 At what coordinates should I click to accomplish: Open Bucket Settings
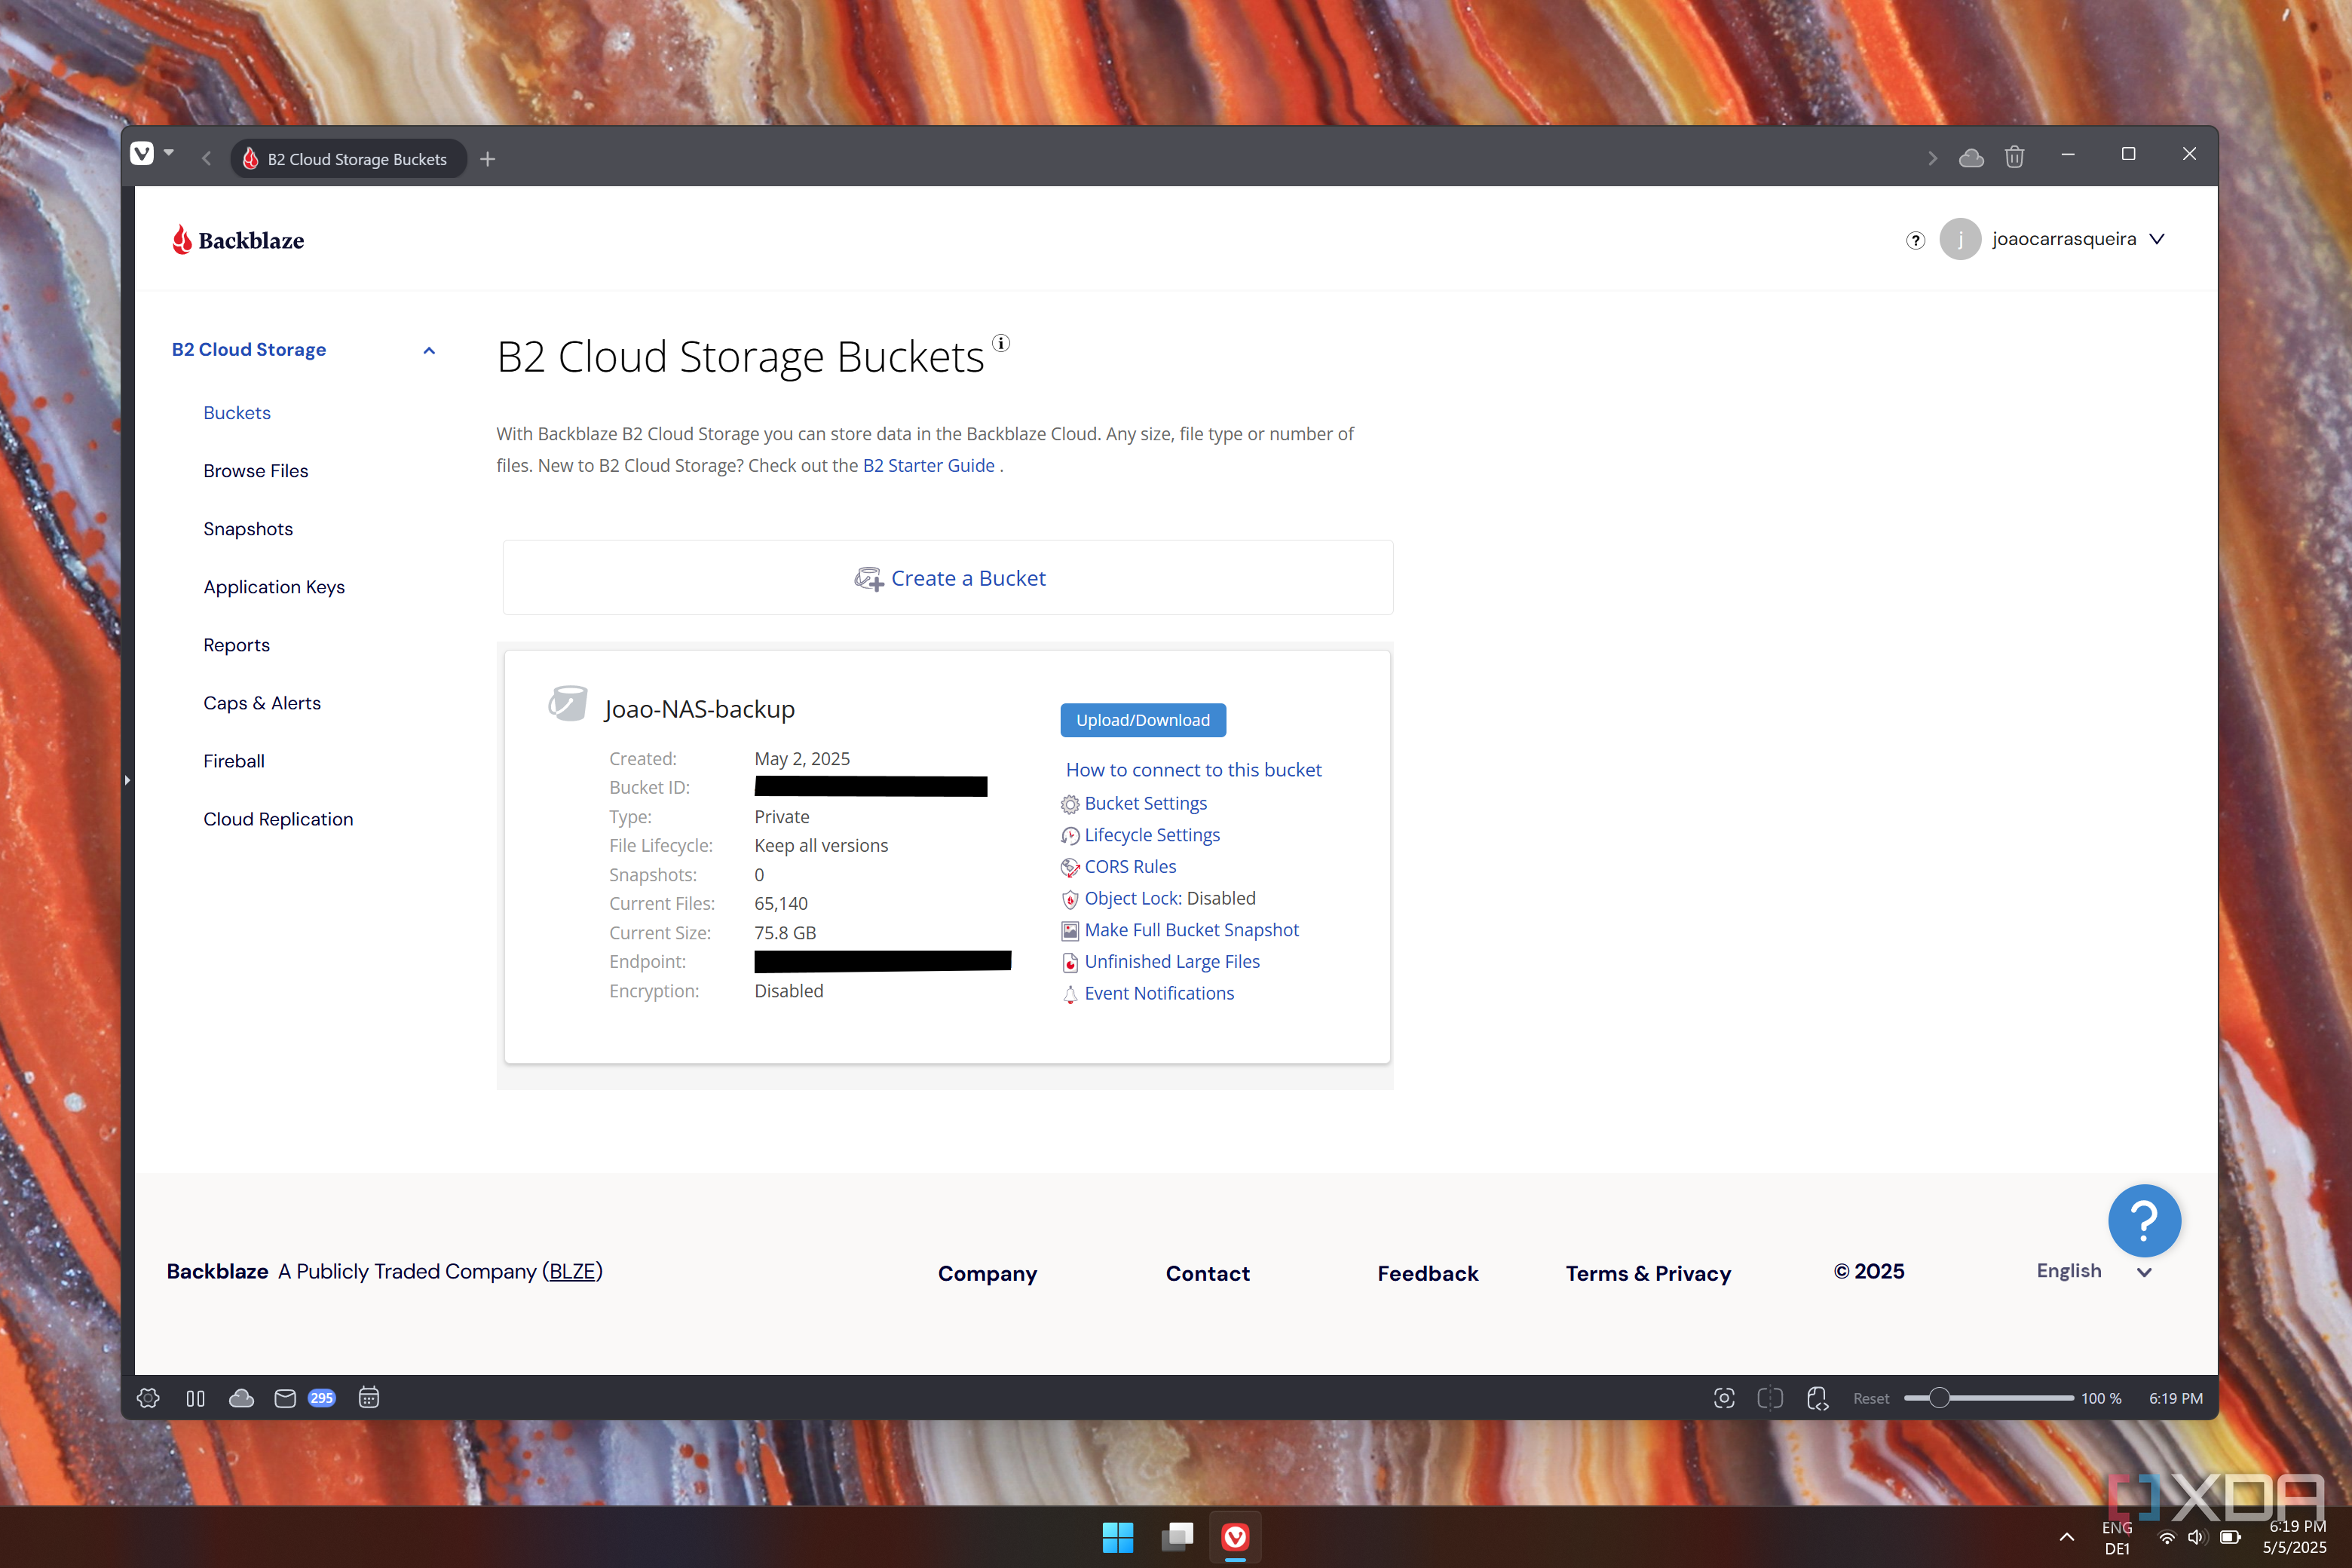pos(1145,803)
